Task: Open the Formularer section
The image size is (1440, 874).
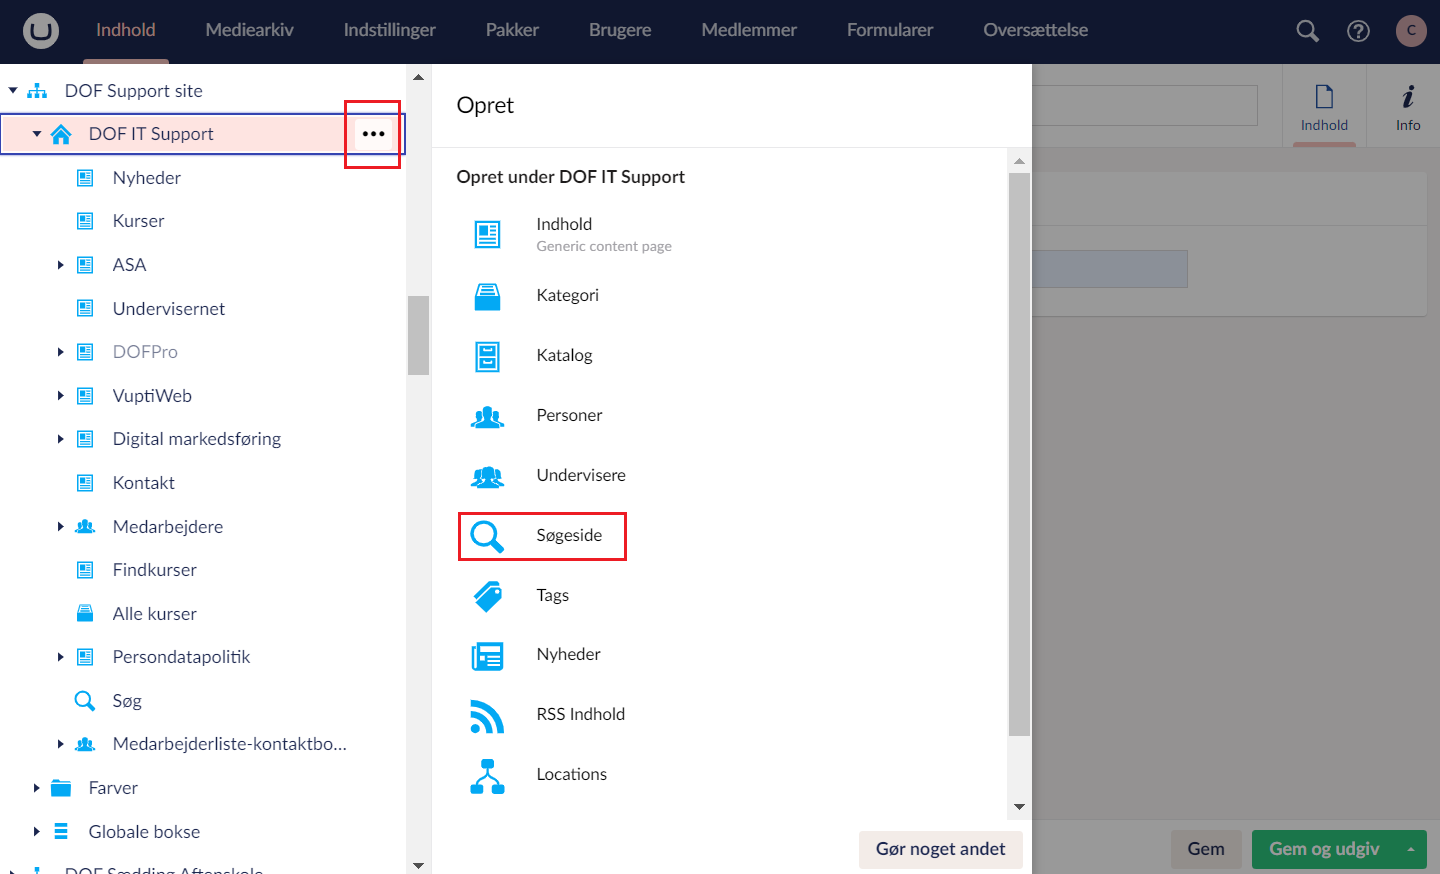Action: click(890, 30)
